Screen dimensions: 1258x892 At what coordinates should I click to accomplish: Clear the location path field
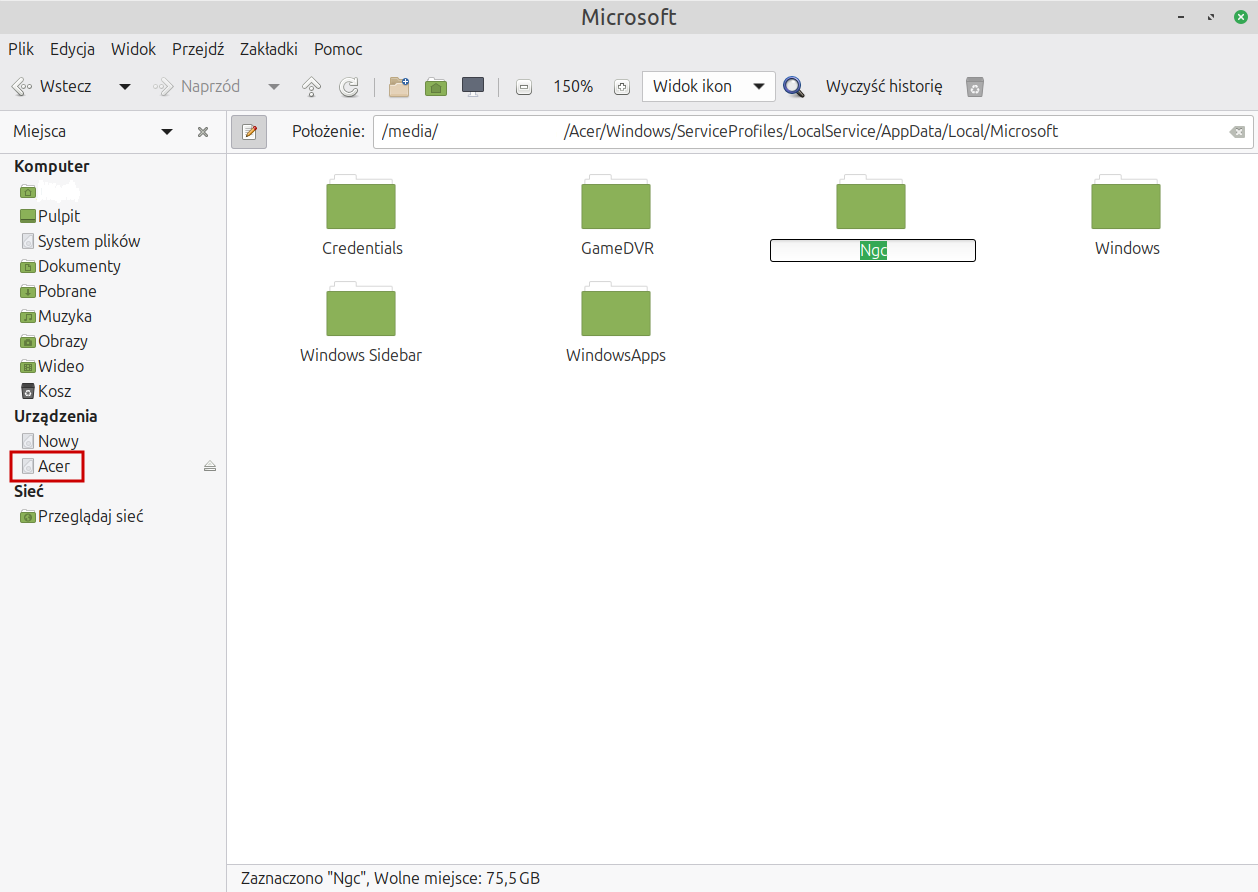[x=1237, y=132]
